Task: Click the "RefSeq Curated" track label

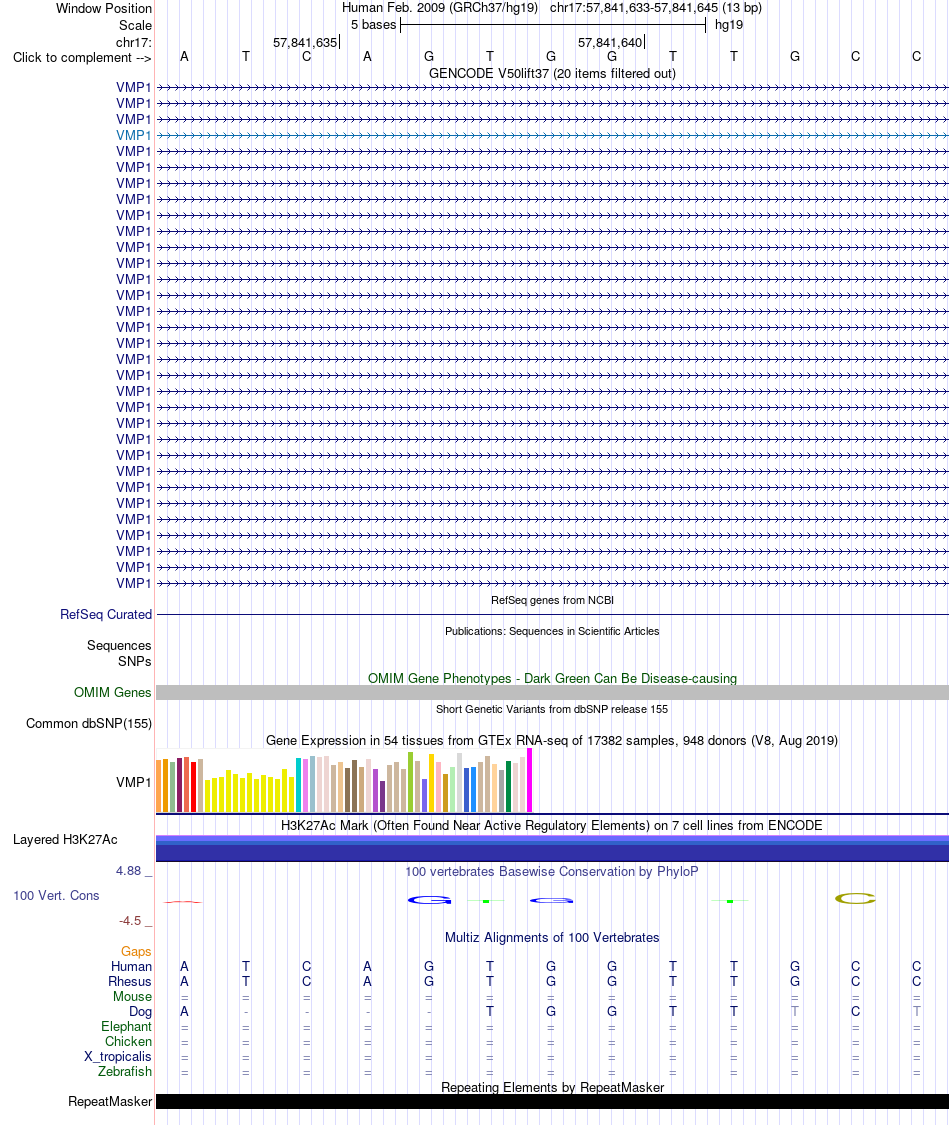Action: [x=106, y=615]
